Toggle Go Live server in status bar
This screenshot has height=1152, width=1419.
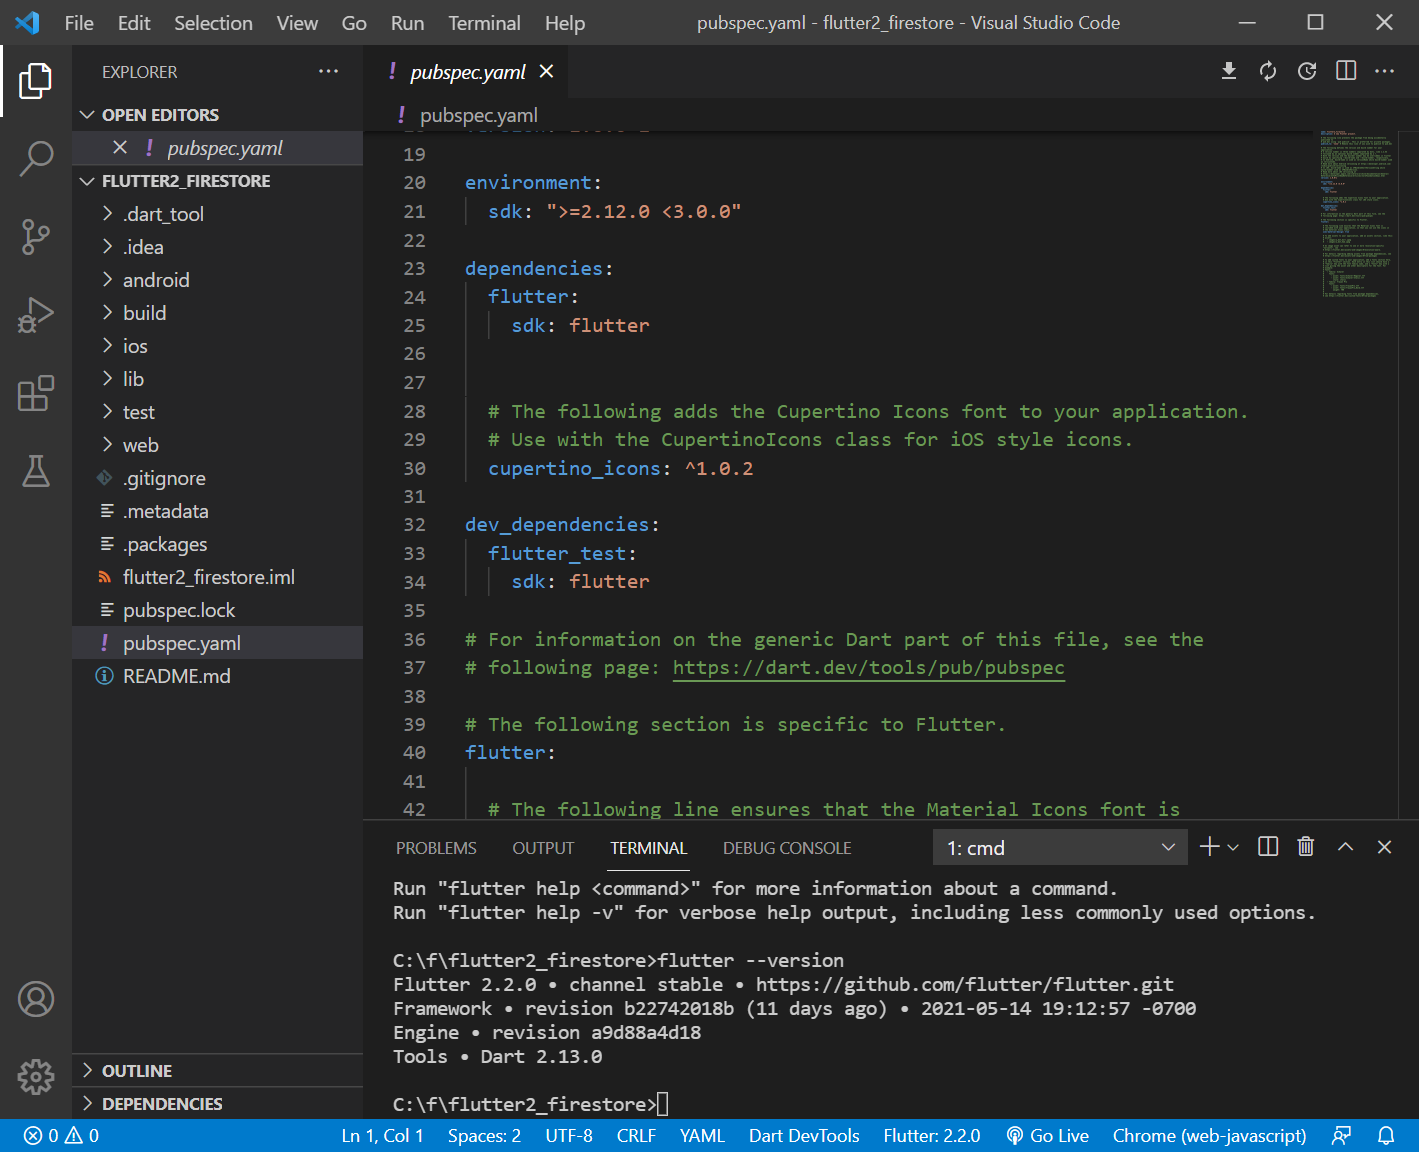point(1047,1136)
